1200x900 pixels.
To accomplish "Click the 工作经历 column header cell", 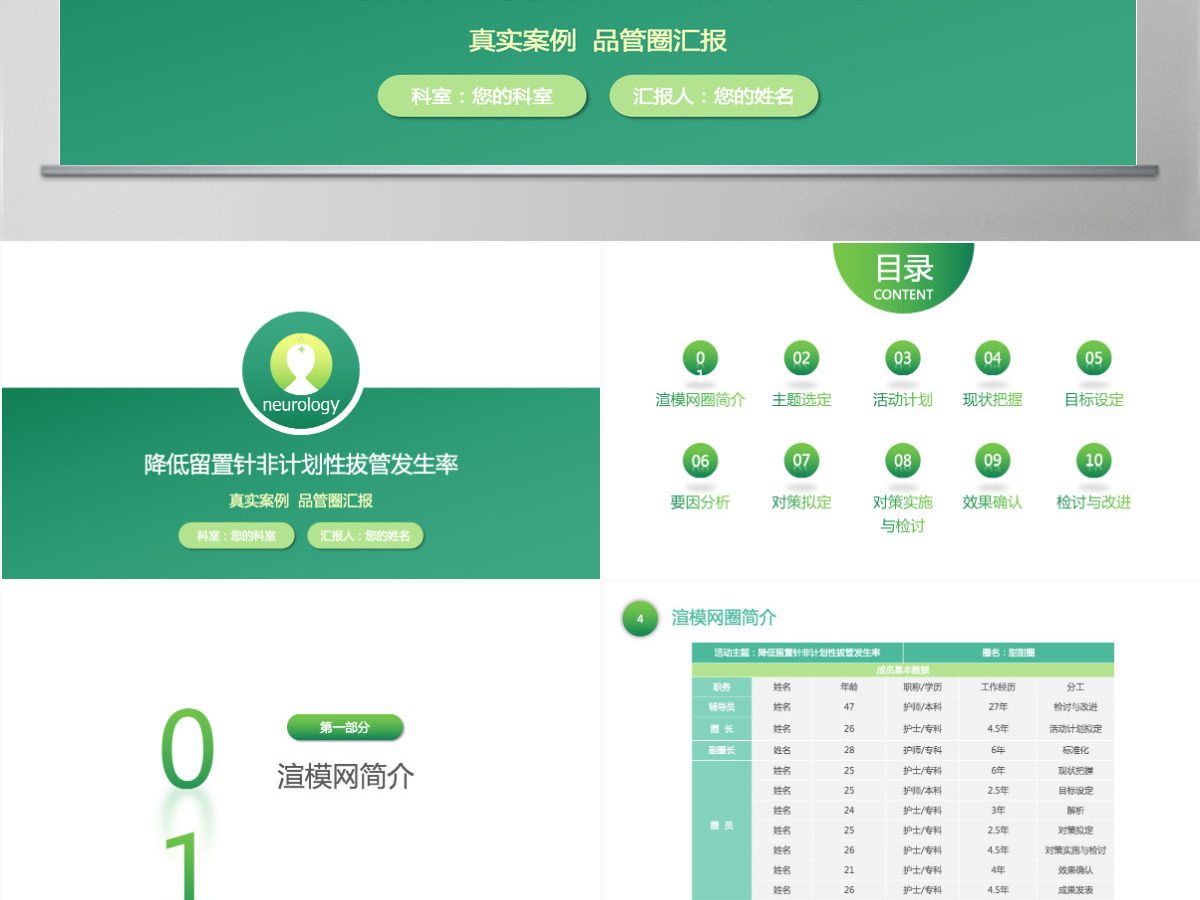I will pos(998,687).
